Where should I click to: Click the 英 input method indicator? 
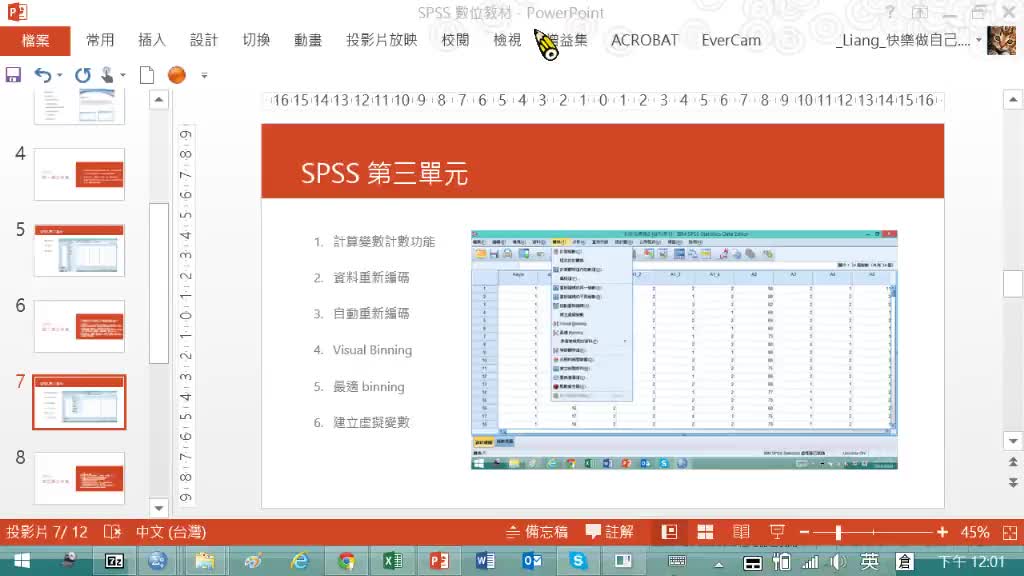[x=869, y=562]
